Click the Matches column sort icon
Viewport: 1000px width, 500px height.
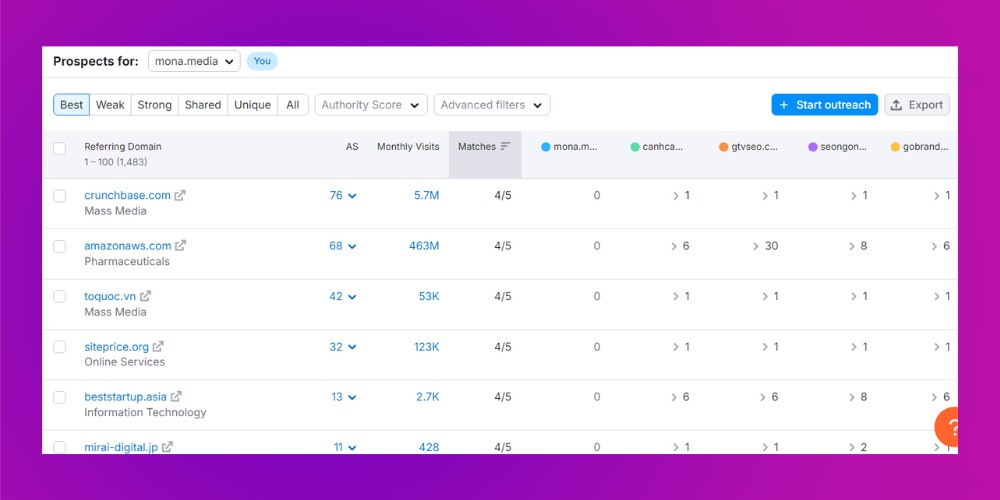click(x=505, y=146)
